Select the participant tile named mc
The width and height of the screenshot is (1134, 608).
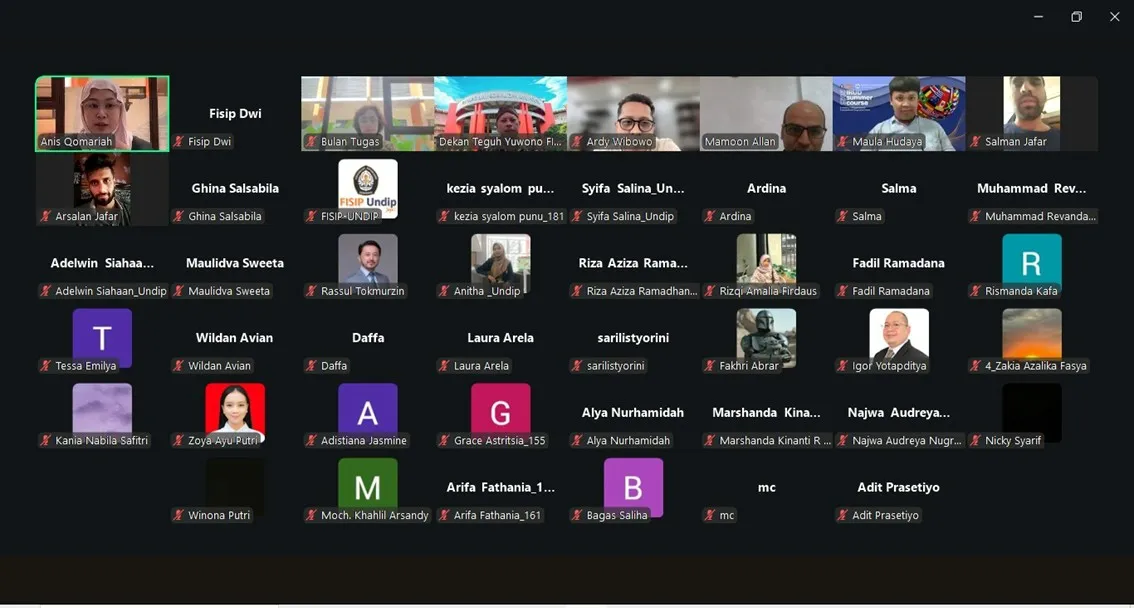[766, 488]
